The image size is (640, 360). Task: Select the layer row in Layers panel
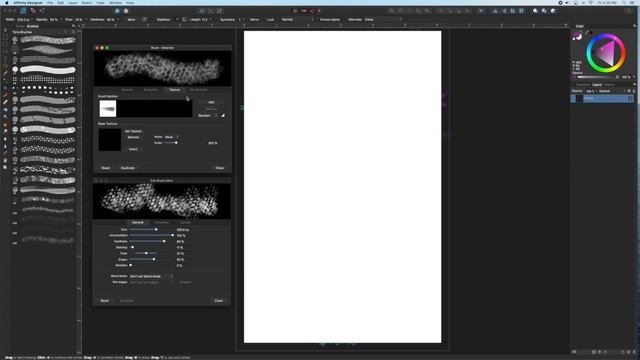click(602, 98)
